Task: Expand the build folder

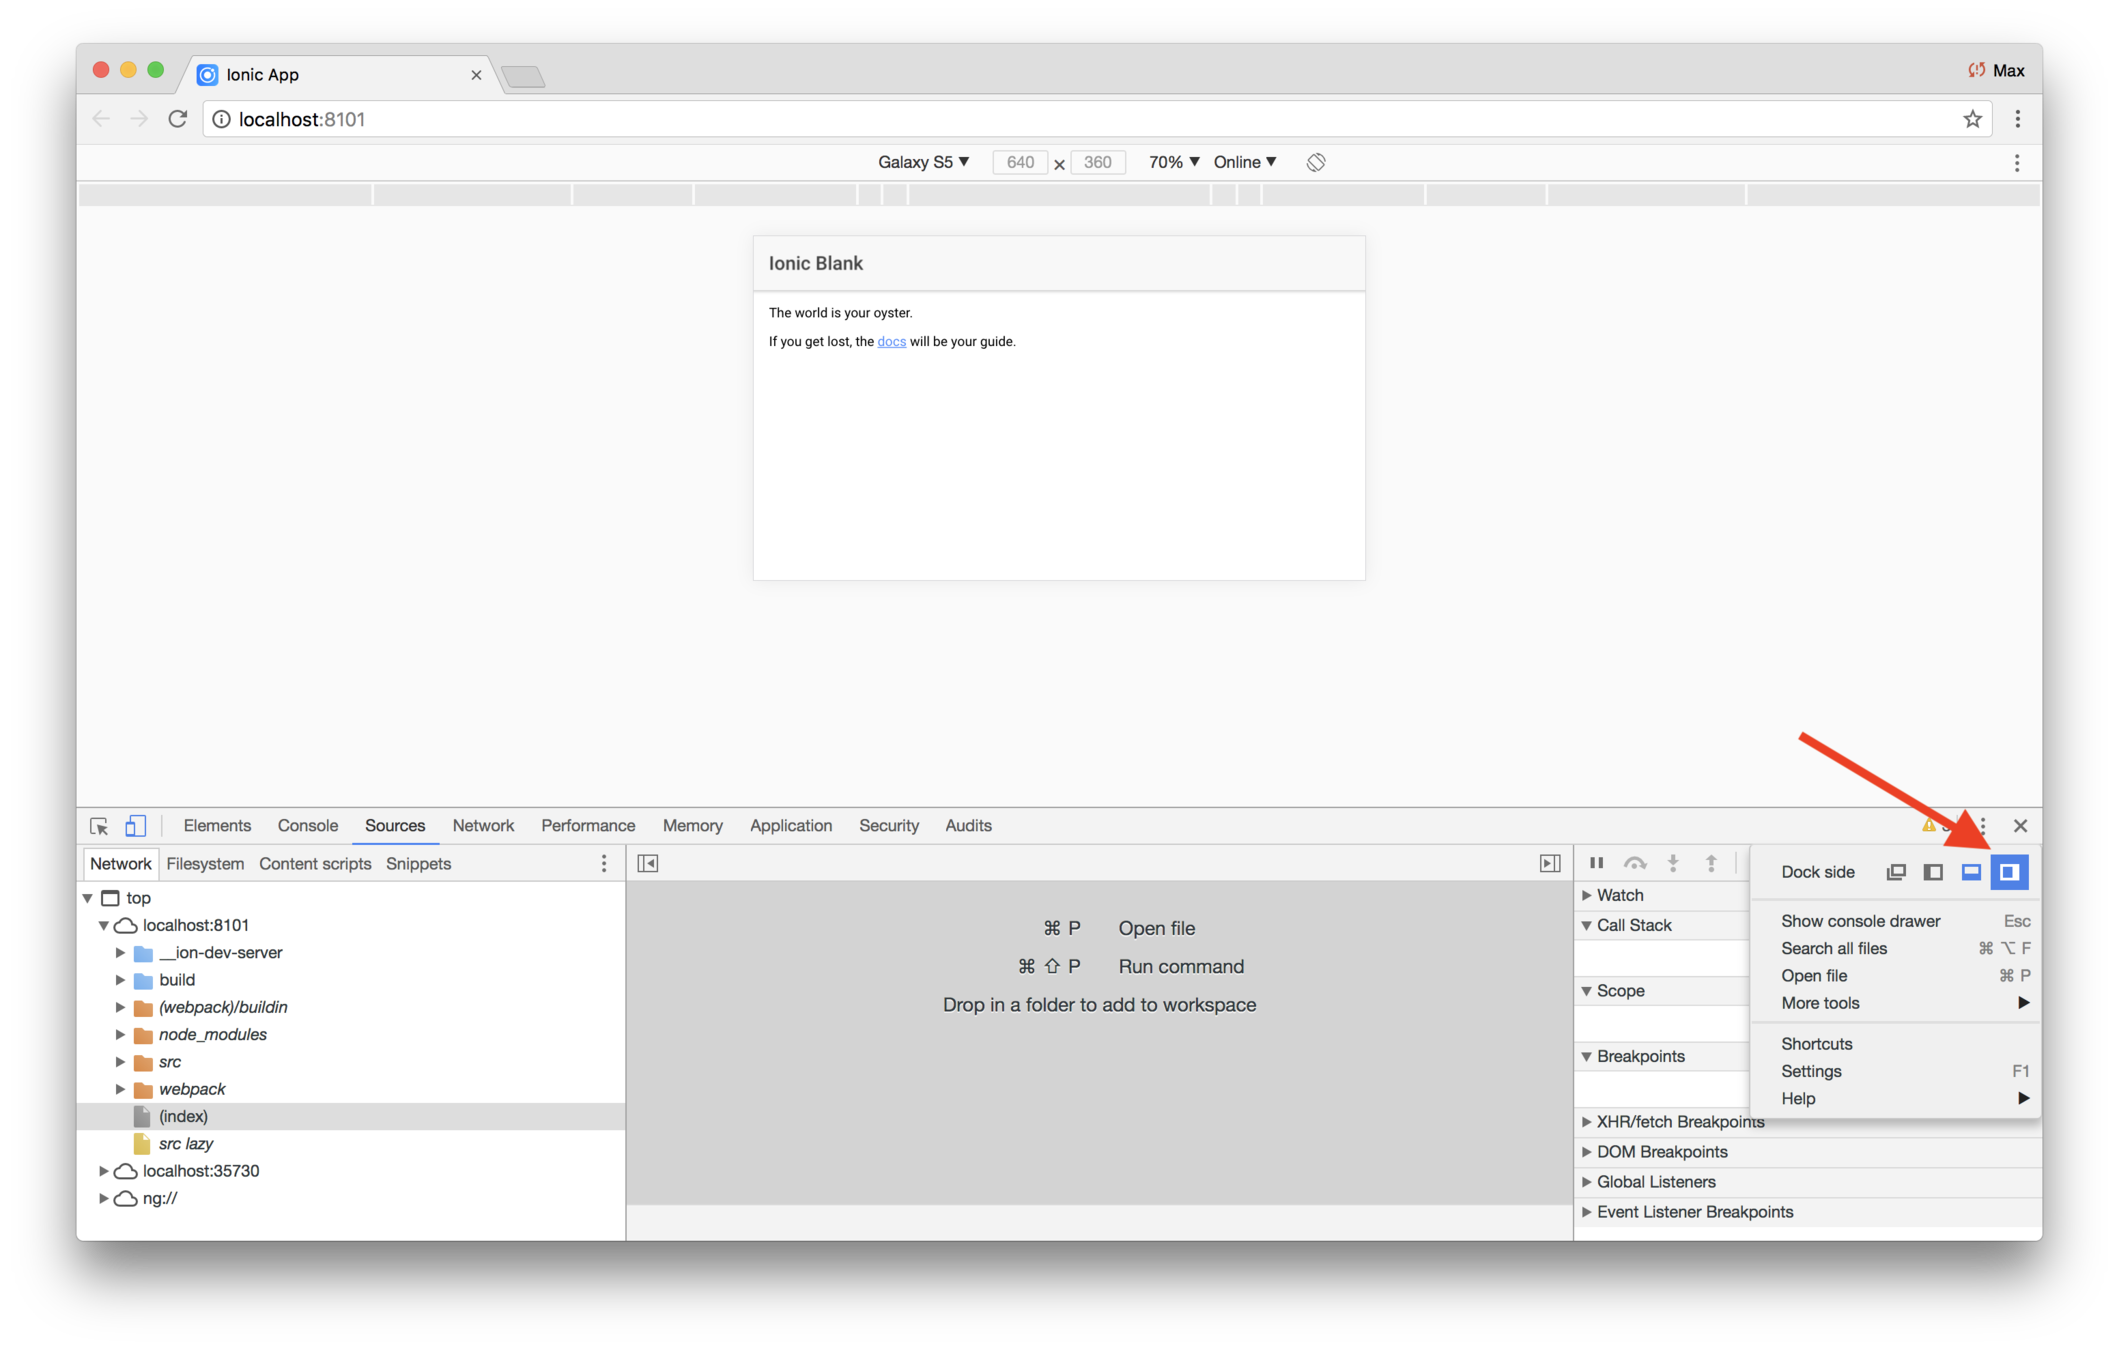Action: [120, 979]
